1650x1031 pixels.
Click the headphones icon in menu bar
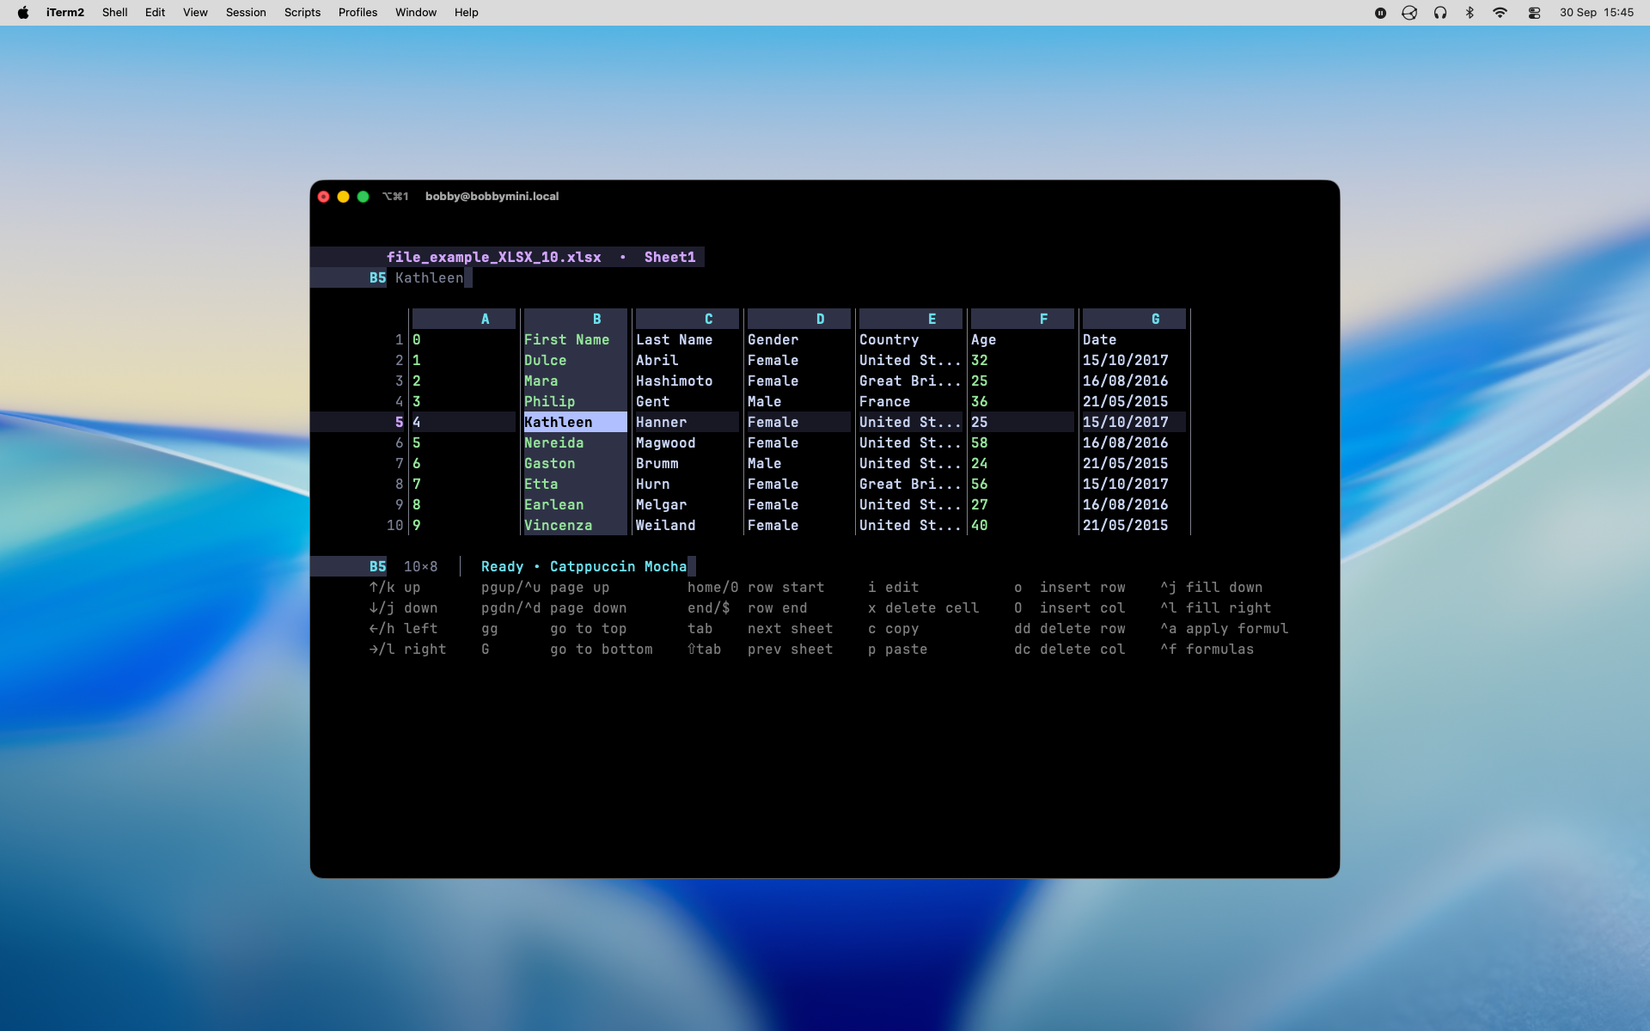pos(1440,13)
